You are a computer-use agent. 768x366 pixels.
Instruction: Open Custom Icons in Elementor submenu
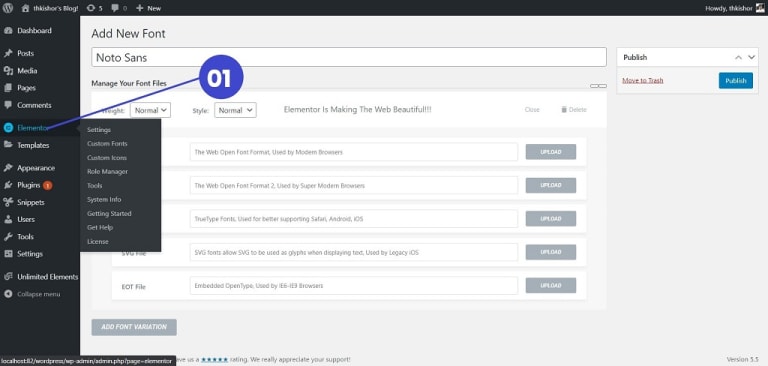point(107,158)
